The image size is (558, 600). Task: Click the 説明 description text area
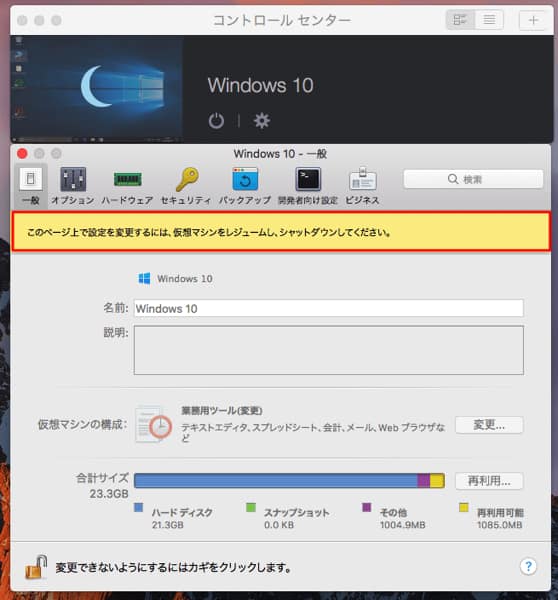click(328, 350)
